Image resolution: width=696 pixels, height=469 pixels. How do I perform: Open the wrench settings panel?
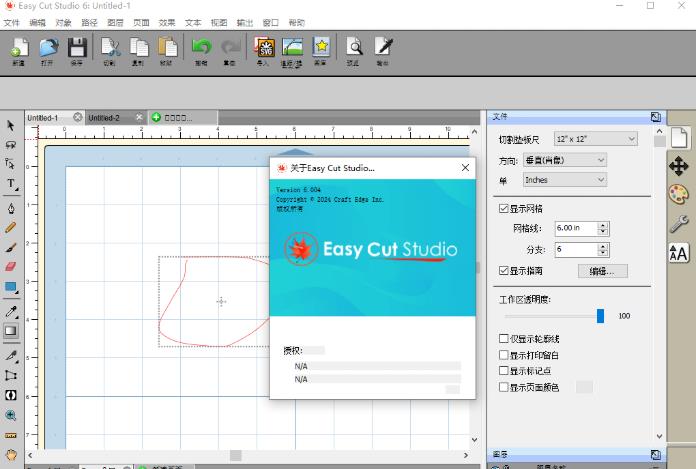(x=679, y=223)
